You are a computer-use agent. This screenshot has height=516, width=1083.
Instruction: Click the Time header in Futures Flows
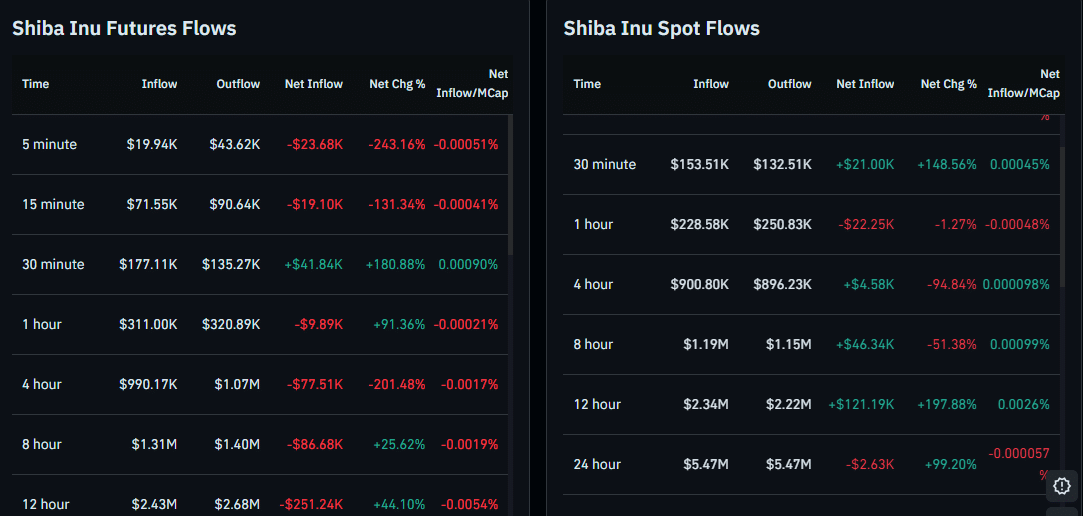(36, 84)
